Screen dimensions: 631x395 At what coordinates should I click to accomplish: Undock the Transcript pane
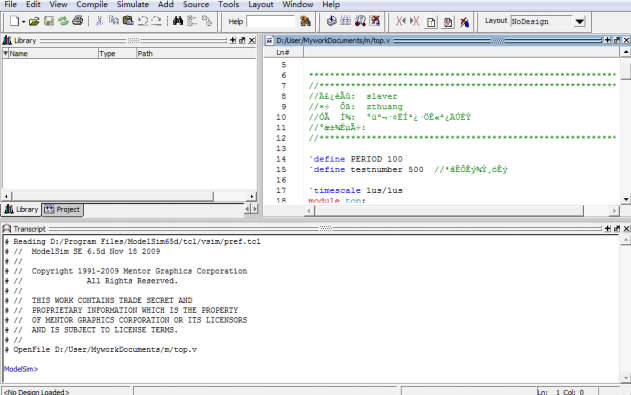617,228
